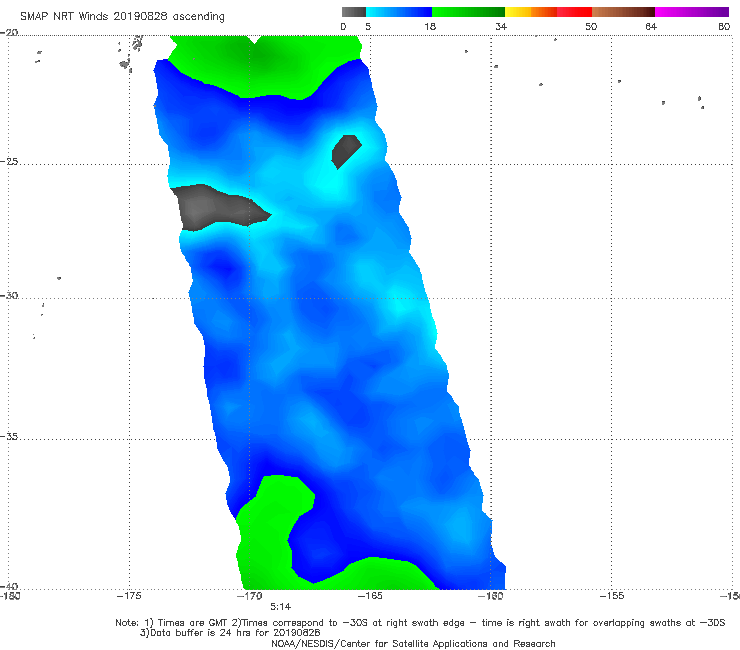Pick the blue segment of the wind color bar
The height and width of the screenshot is (650, 740).
pyautogui.click(x=399, y=12)
